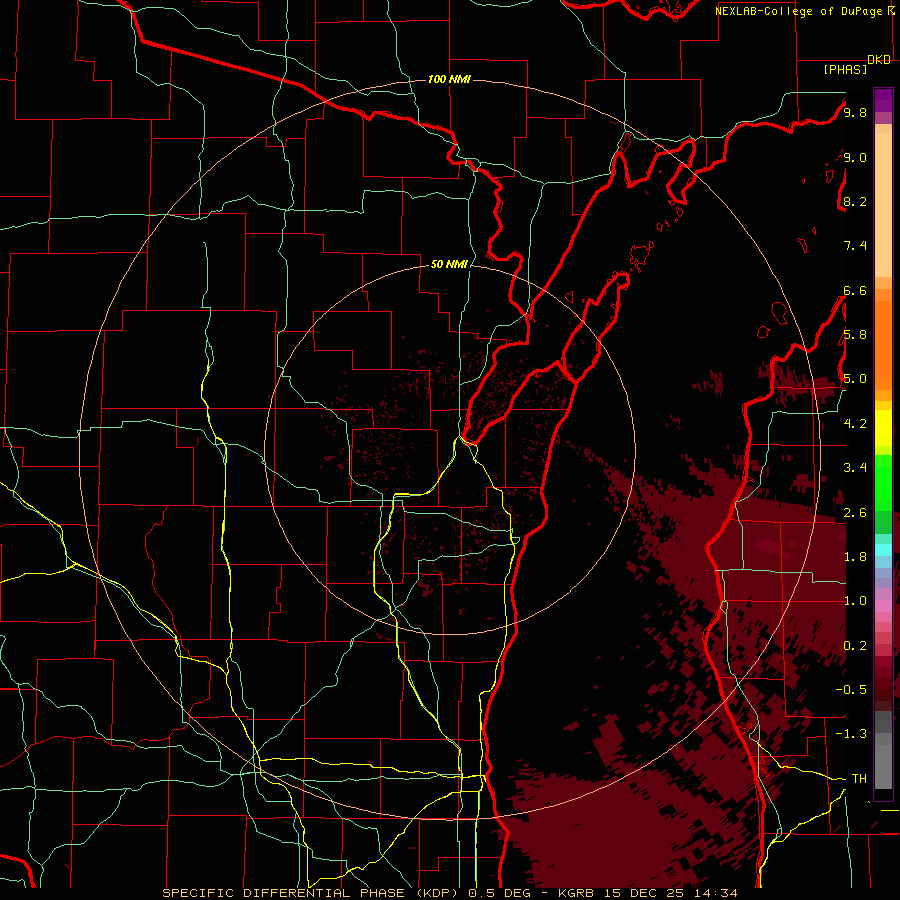Click the 2.6 value on the color scale
This screenshot has width=900, height=900.
[855, 513]
